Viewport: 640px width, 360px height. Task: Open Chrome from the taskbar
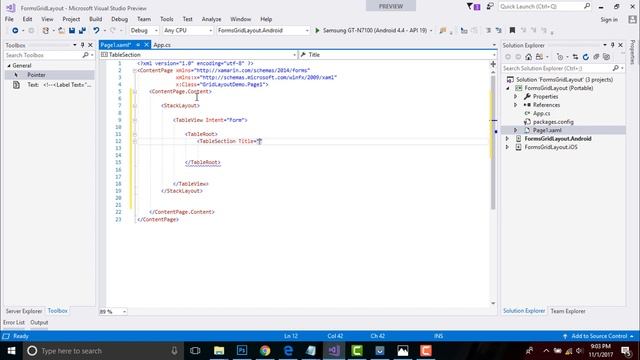[265, 351]
